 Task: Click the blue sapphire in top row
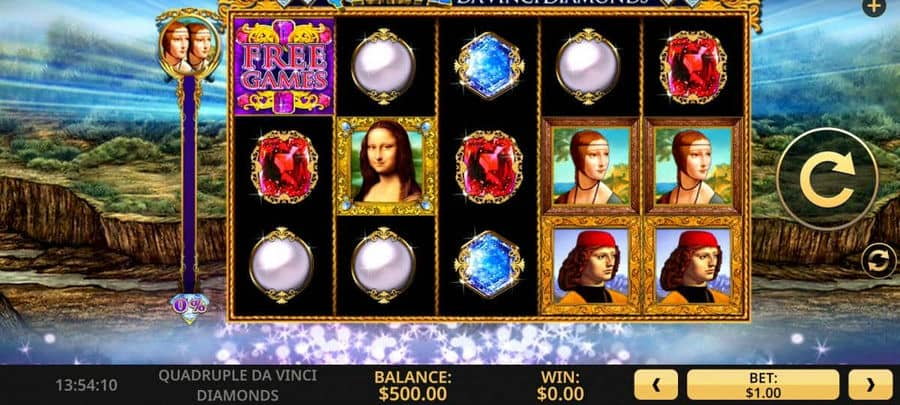pos(489,66)
